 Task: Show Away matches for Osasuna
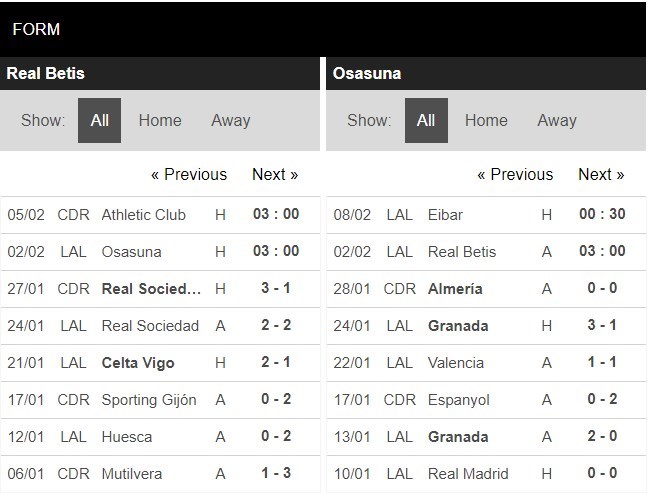coord(557,120)
